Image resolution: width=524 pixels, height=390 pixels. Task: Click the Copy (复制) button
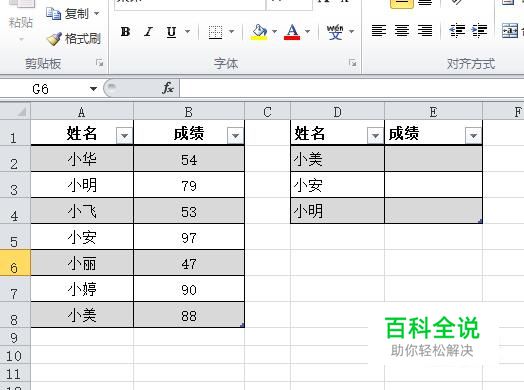[x=68, y=14]
